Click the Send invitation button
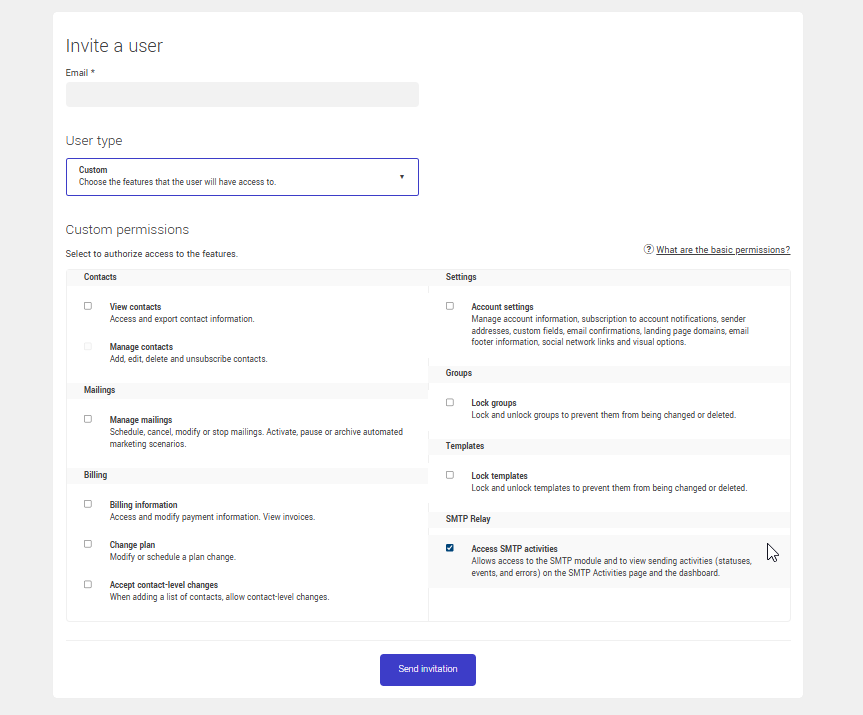863x715 pixels. [x=427, y=669]
